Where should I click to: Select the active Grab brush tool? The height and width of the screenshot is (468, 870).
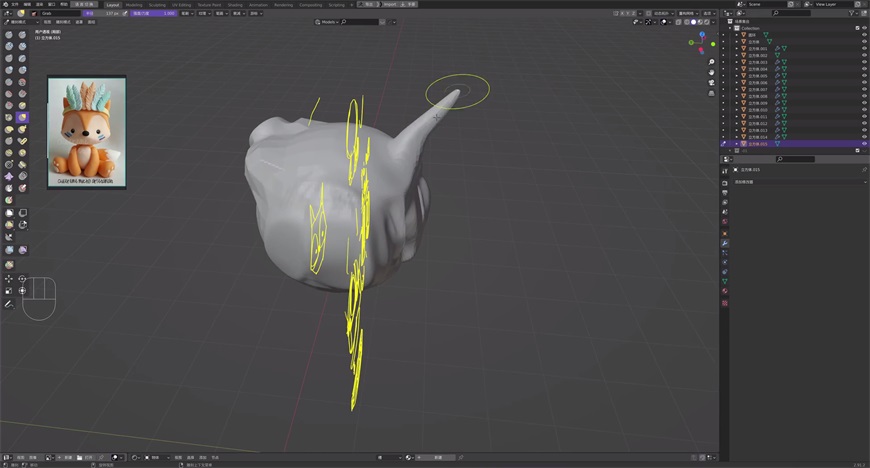point(22,117)
